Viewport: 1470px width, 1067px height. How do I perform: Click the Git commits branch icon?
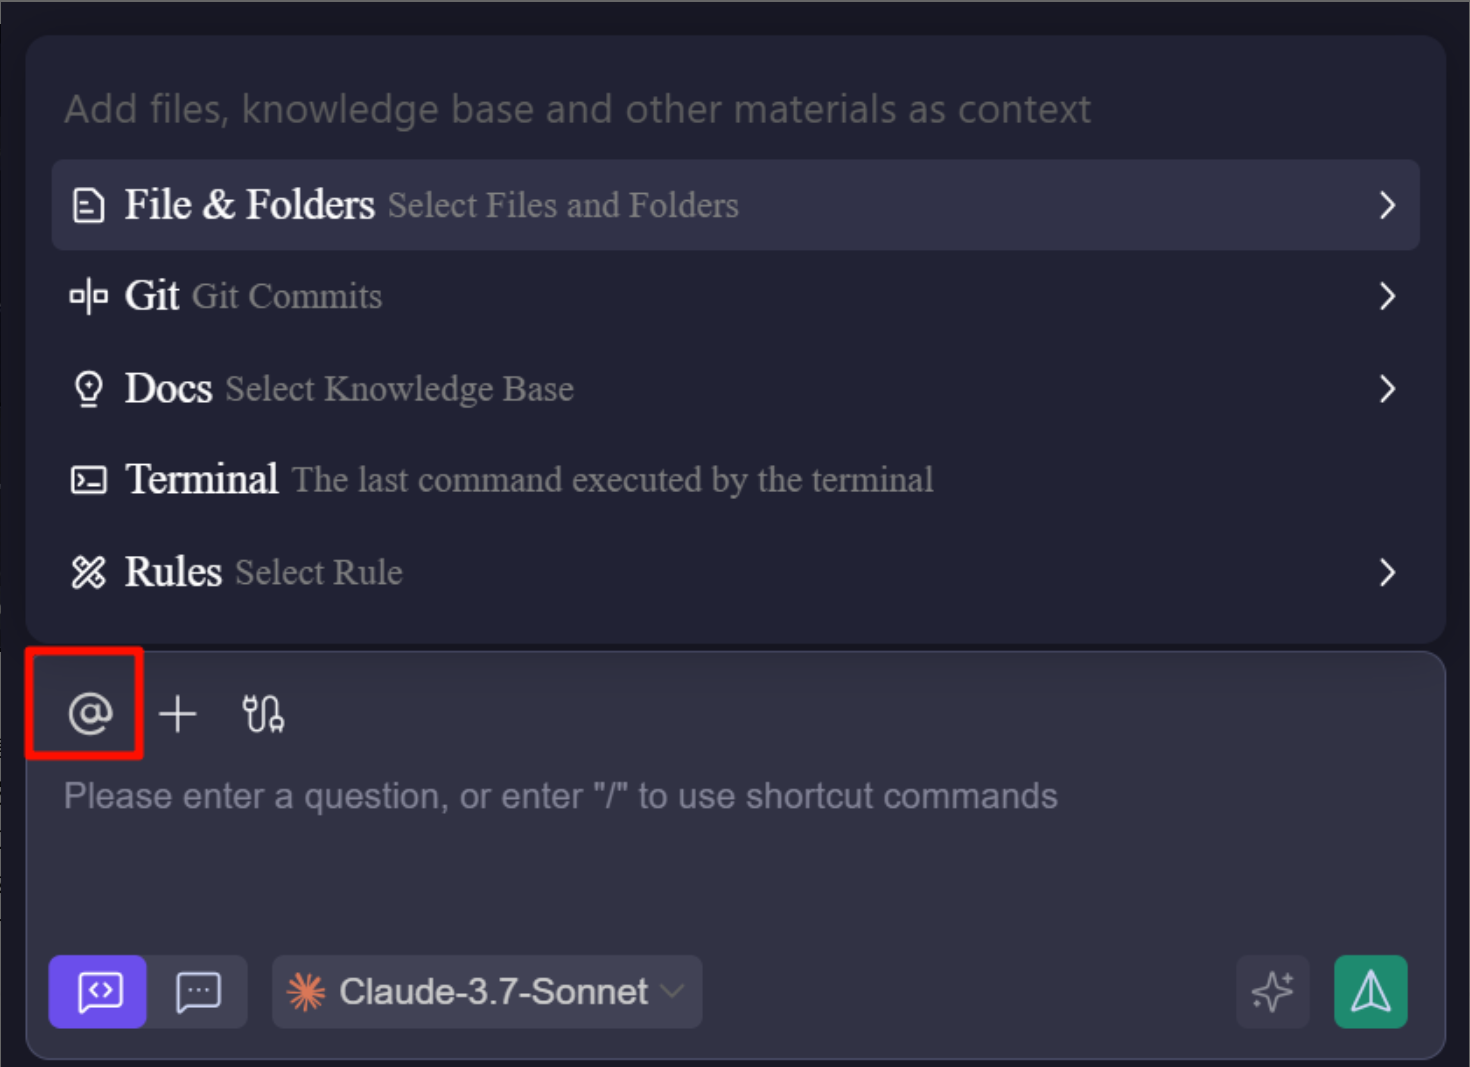pos(87,296)
